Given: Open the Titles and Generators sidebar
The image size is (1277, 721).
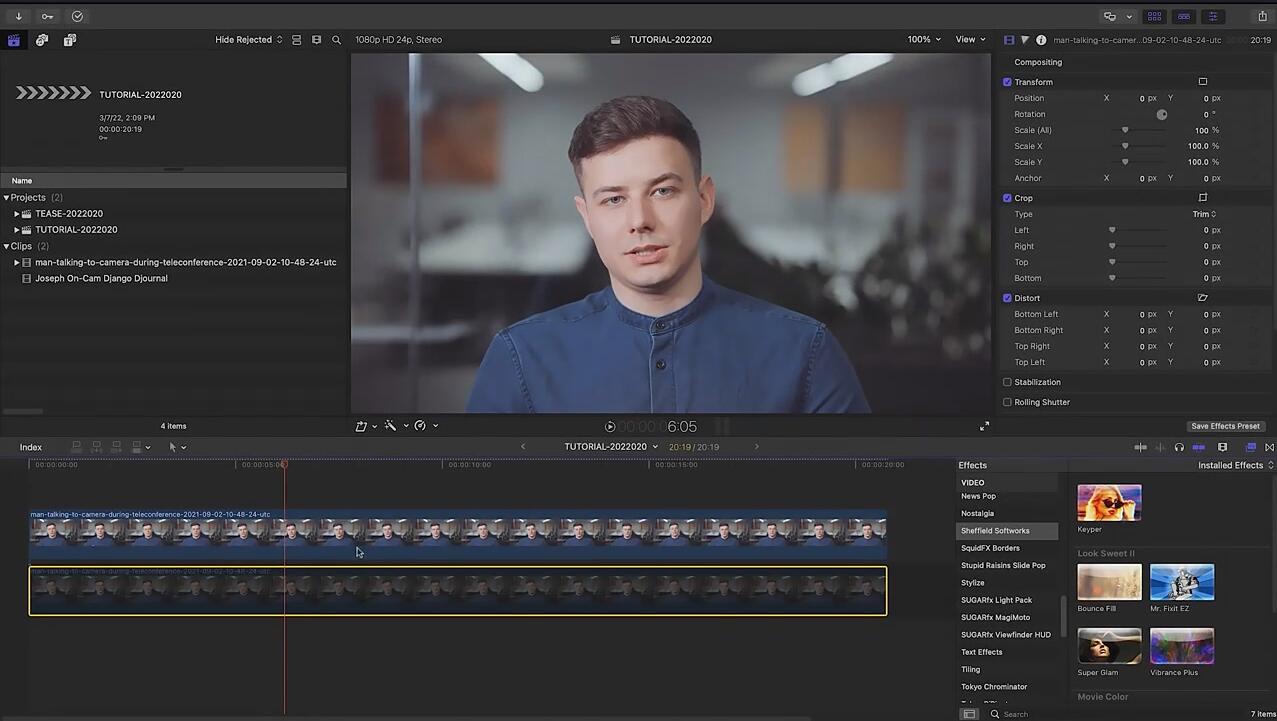Looking at the screenshot, I should tap(70, 40).
